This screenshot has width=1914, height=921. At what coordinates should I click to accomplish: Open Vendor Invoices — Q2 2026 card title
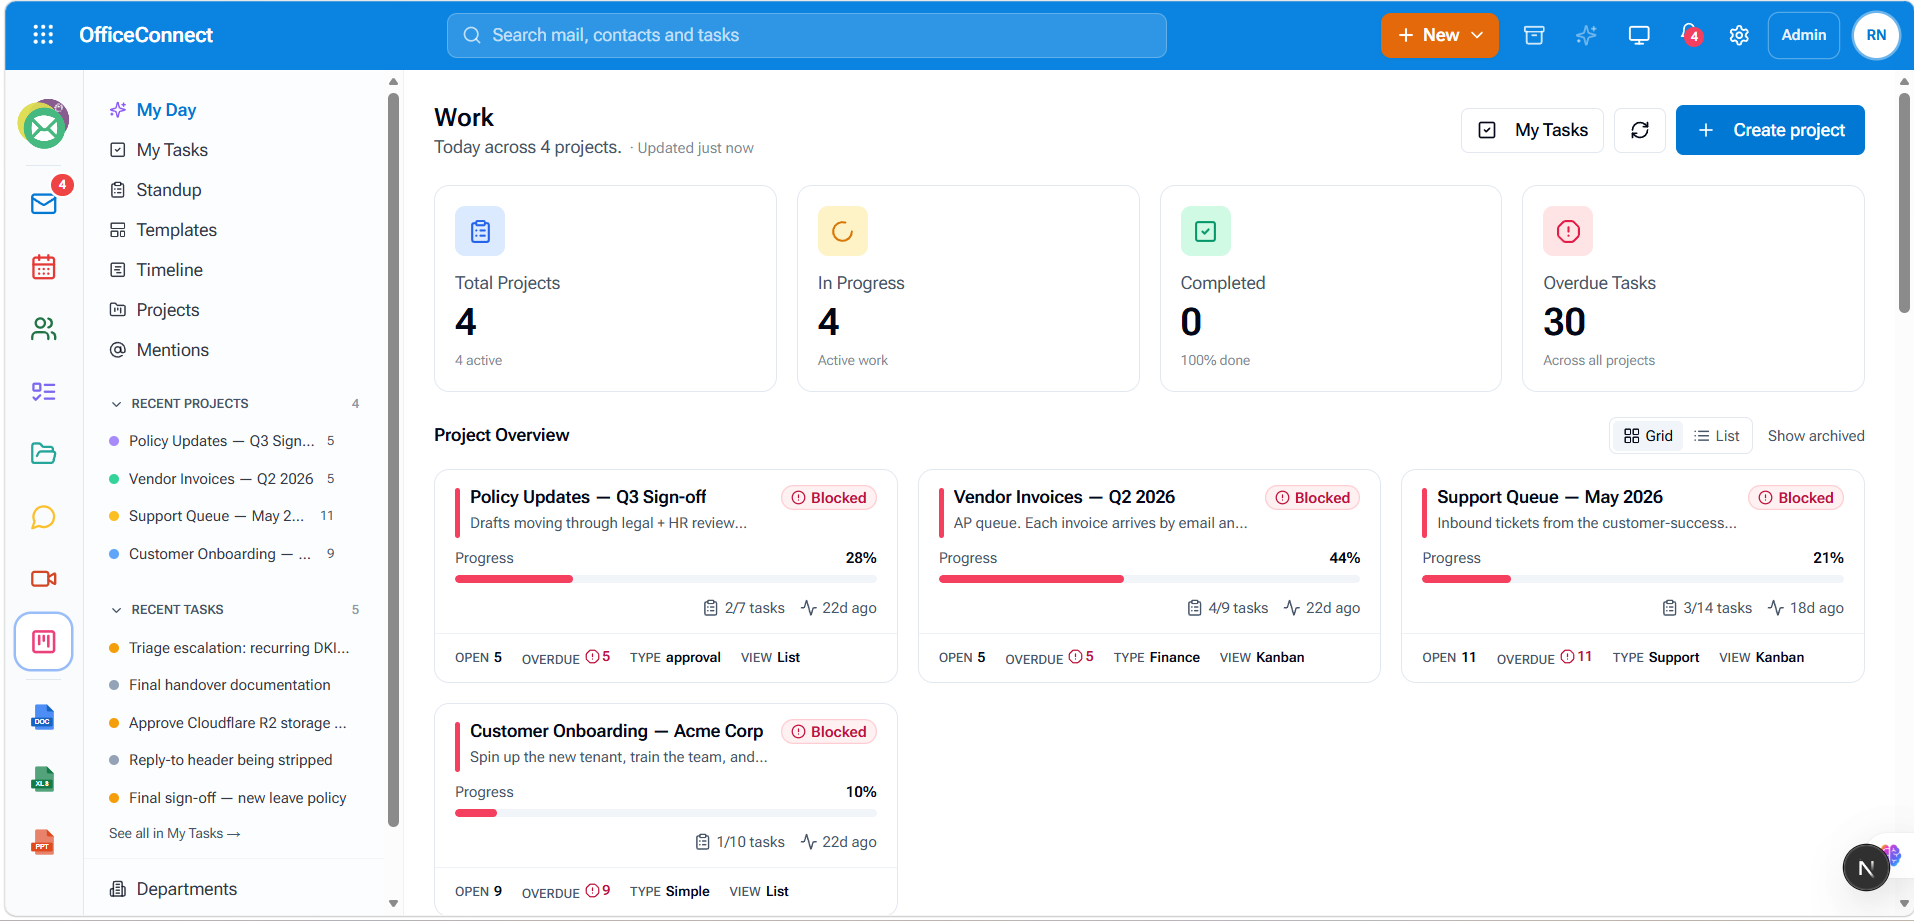coord(1064,497)
